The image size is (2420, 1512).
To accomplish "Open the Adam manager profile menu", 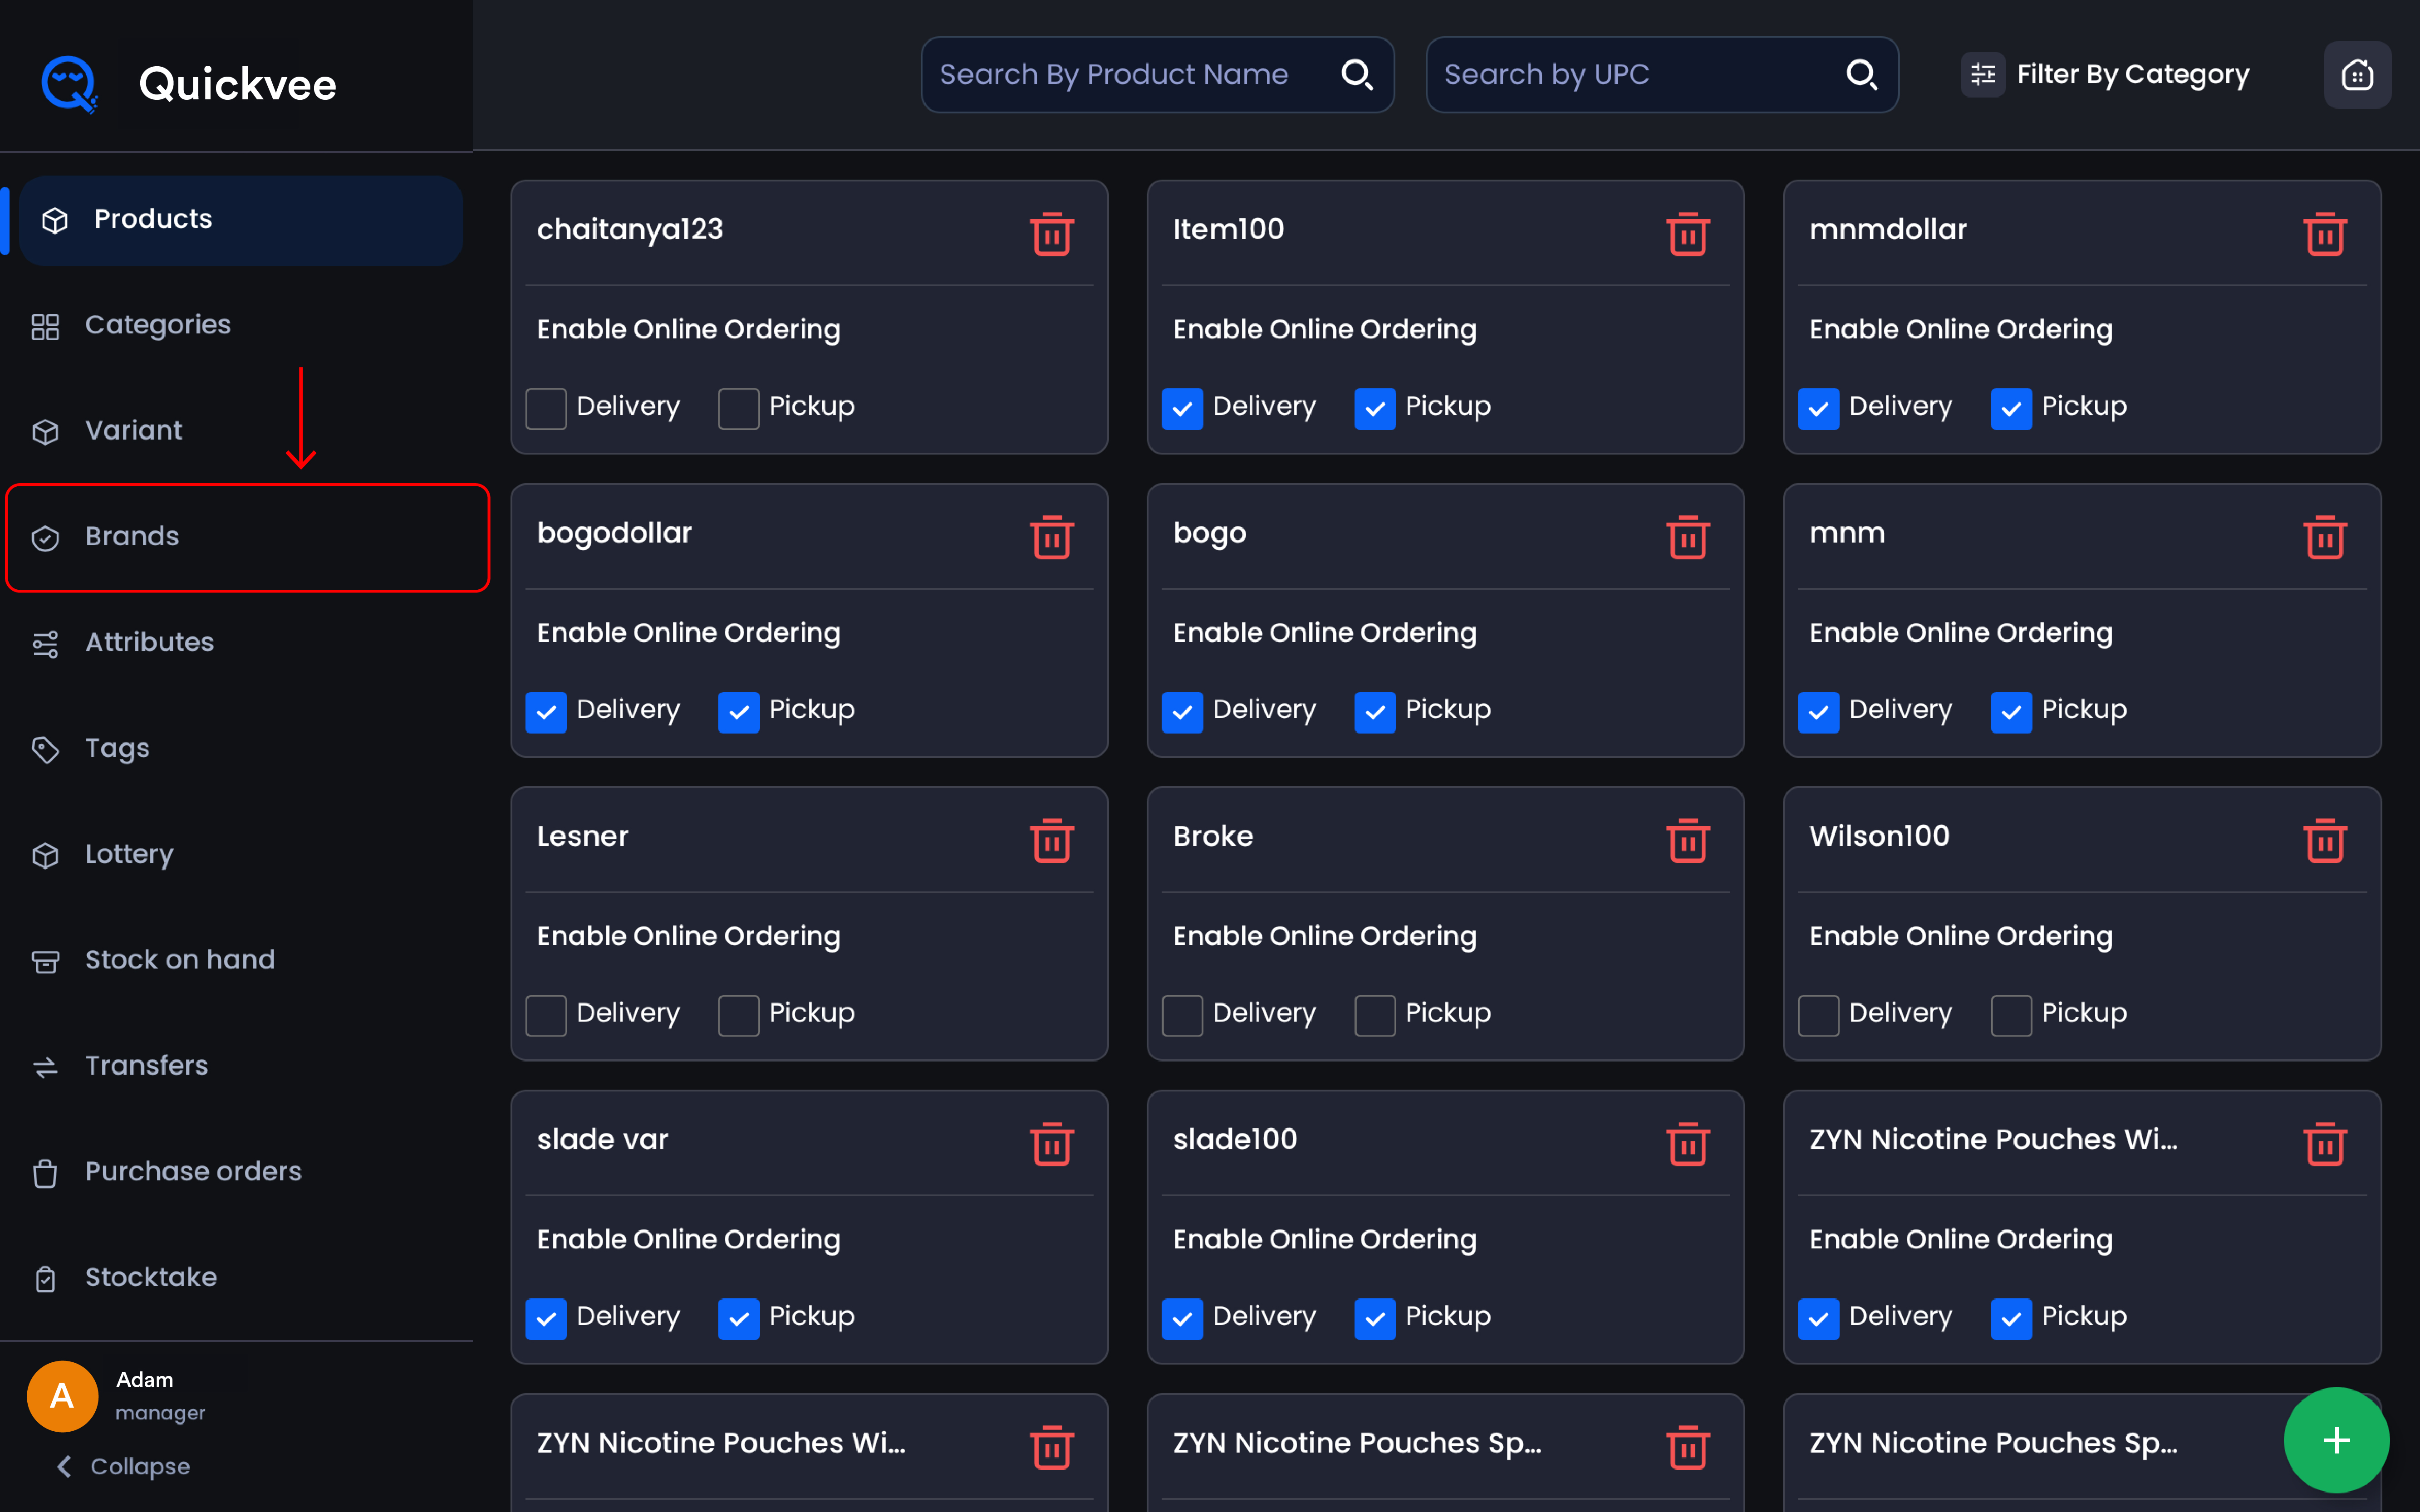I will pos(118,1395).
